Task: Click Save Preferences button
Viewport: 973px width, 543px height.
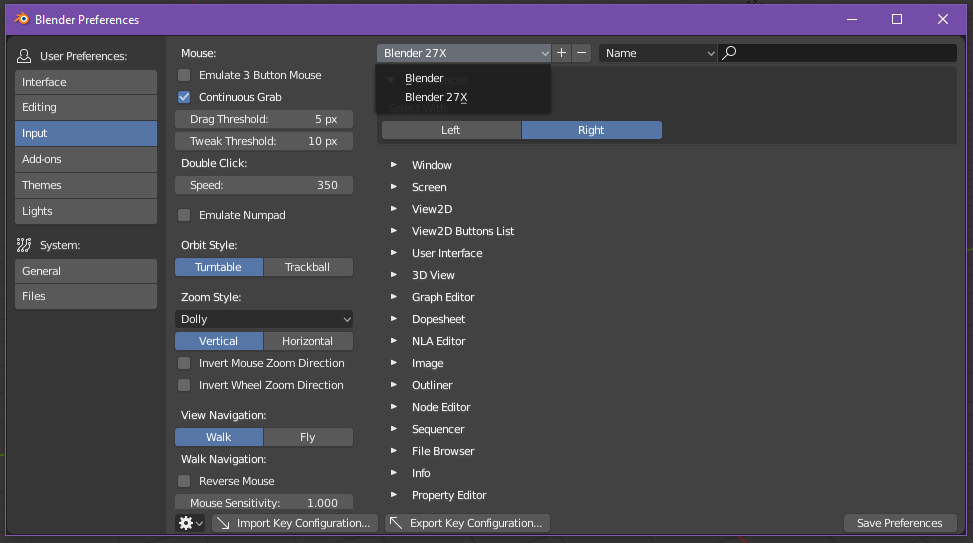Action: click(900, 523)
